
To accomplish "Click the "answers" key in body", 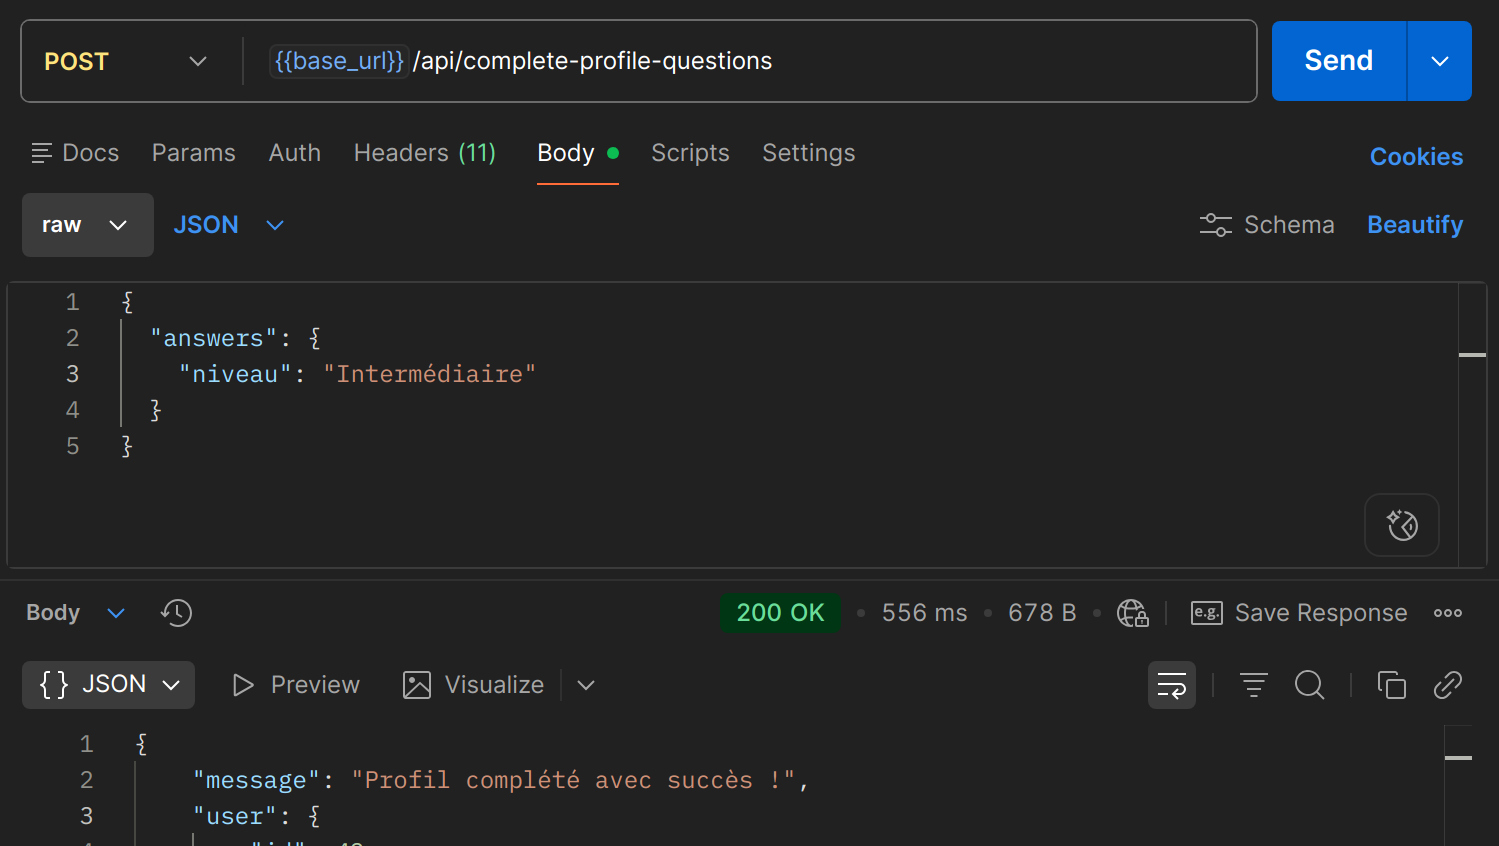I will (x=213, y=338).
